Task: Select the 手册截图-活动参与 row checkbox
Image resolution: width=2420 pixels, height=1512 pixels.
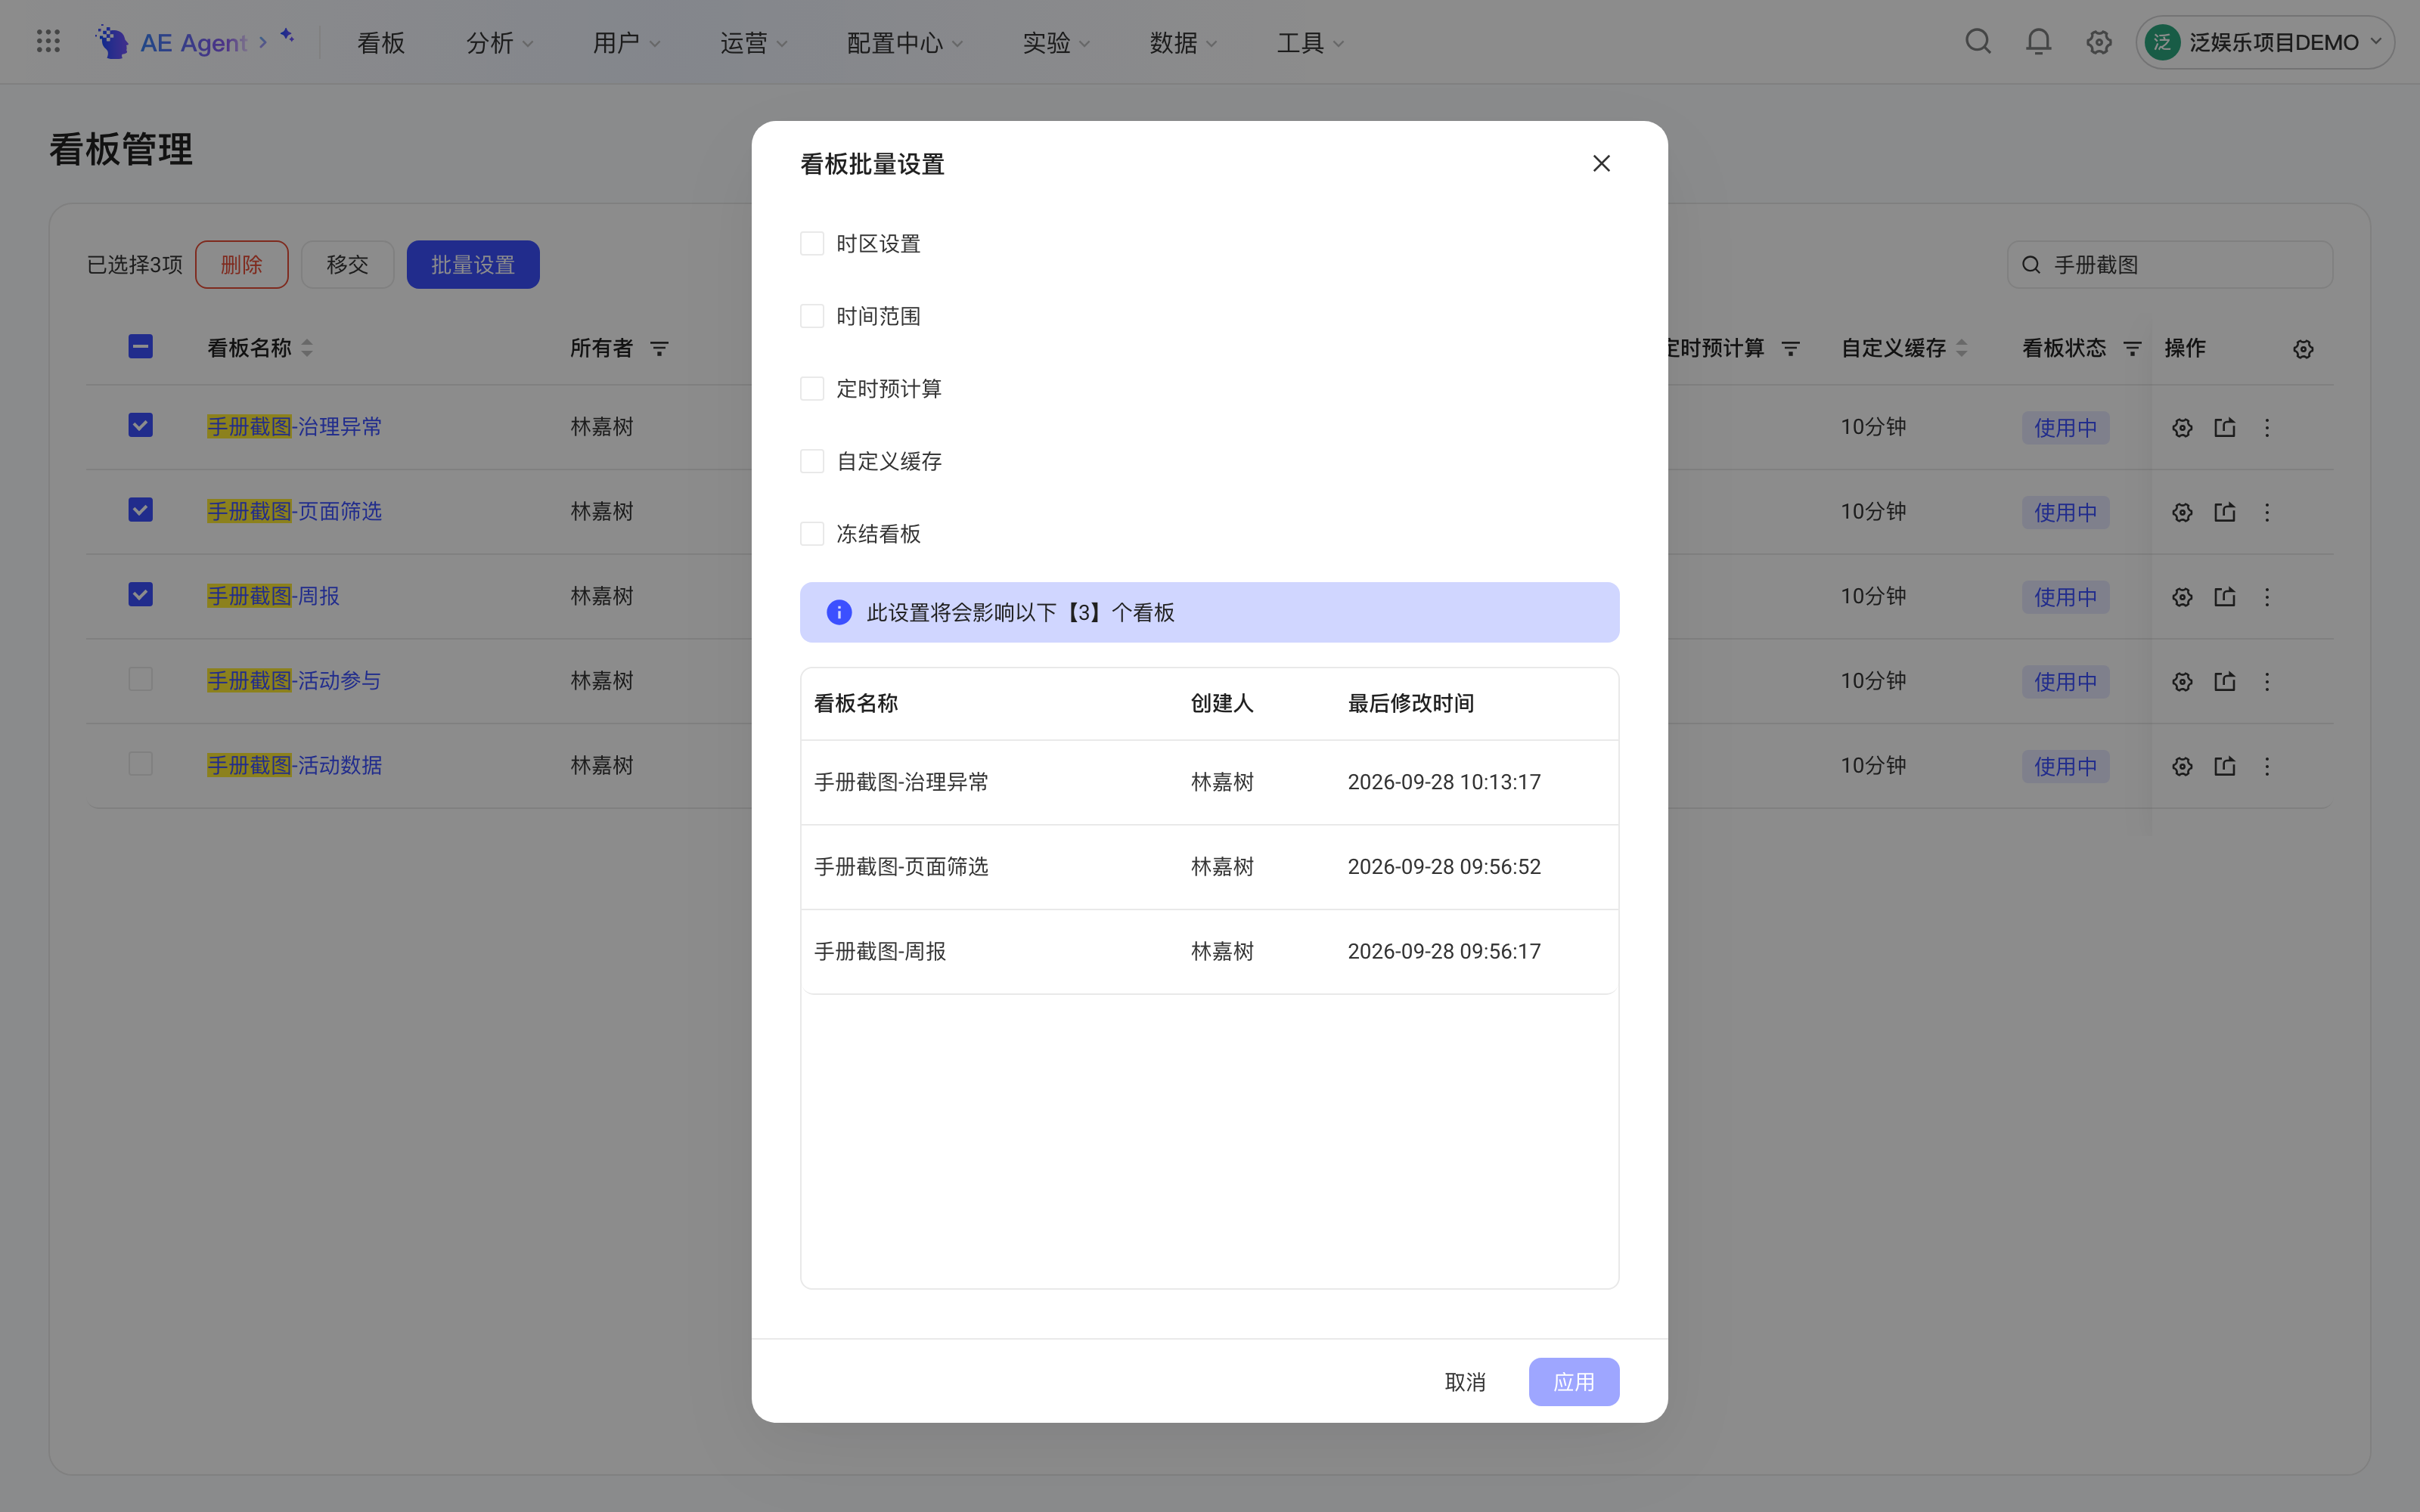Action: click(140, 680)
